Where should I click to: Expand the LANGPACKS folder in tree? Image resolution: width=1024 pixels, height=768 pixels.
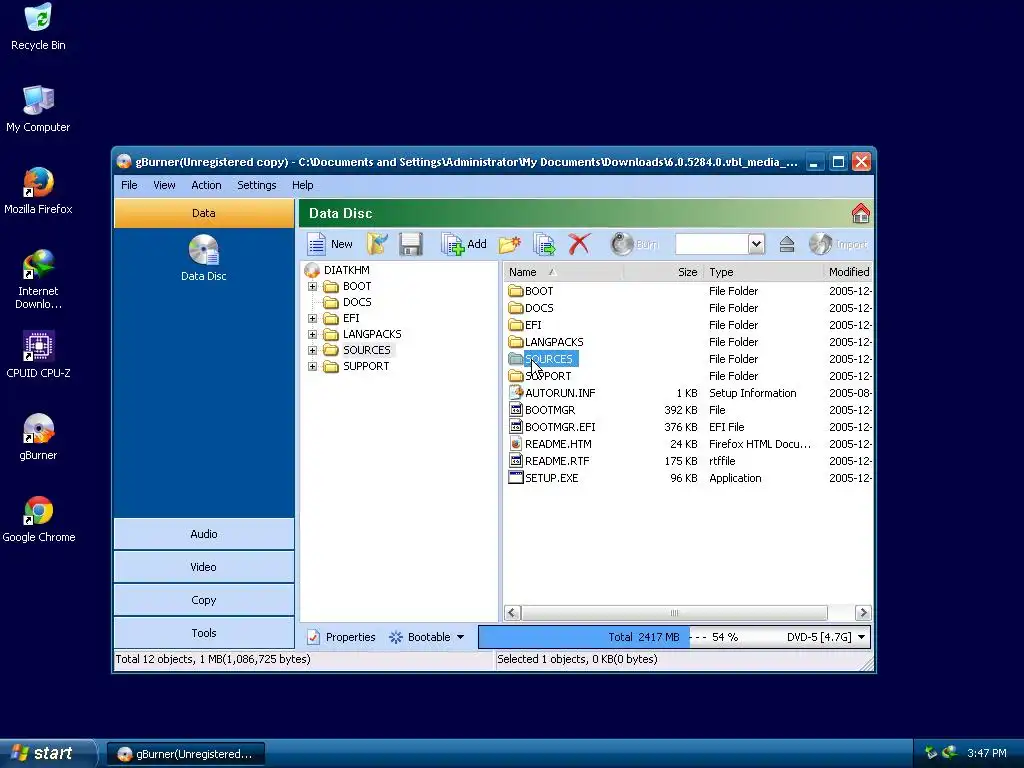pyautogui.click(x=312, y=334)
